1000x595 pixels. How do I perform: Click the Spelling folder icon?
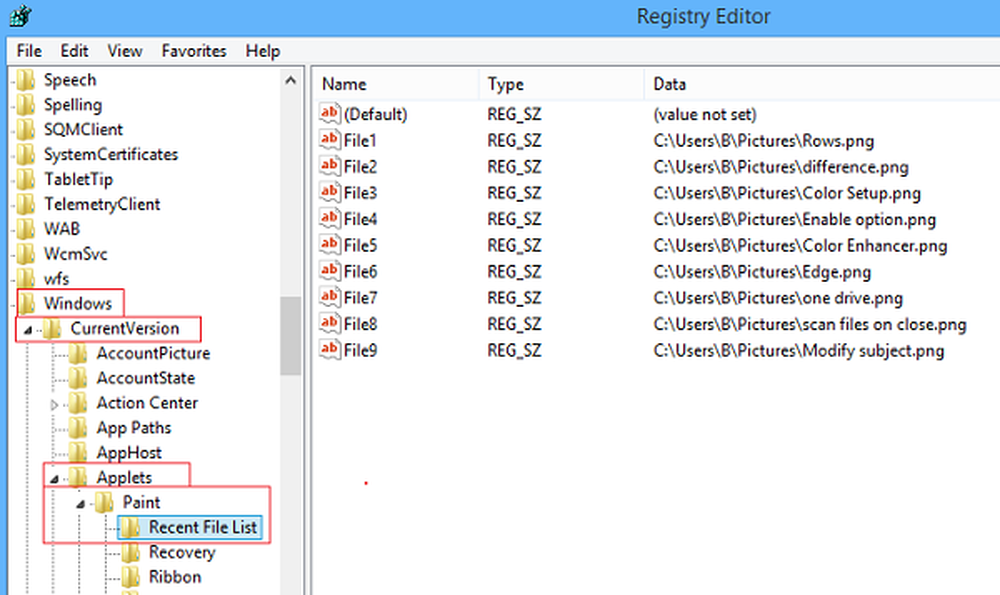(26, 105)
